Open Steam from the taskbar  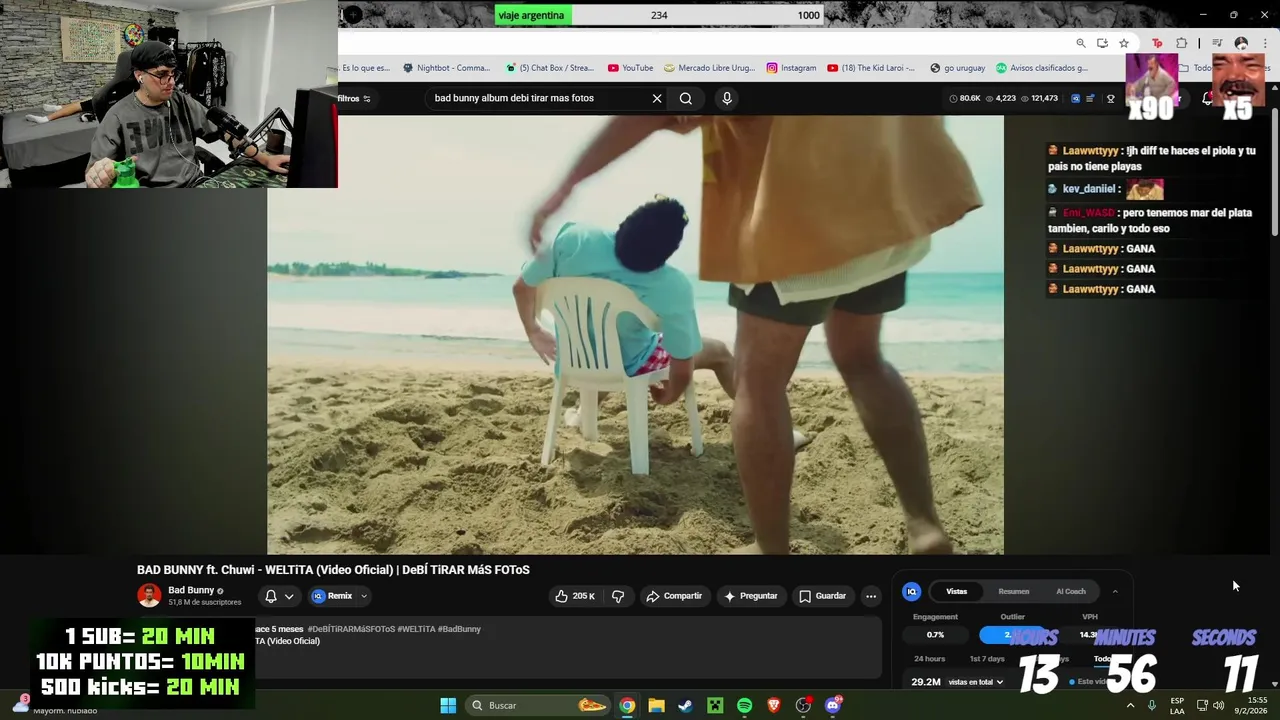pyautogui.click(x=685, y=705)
